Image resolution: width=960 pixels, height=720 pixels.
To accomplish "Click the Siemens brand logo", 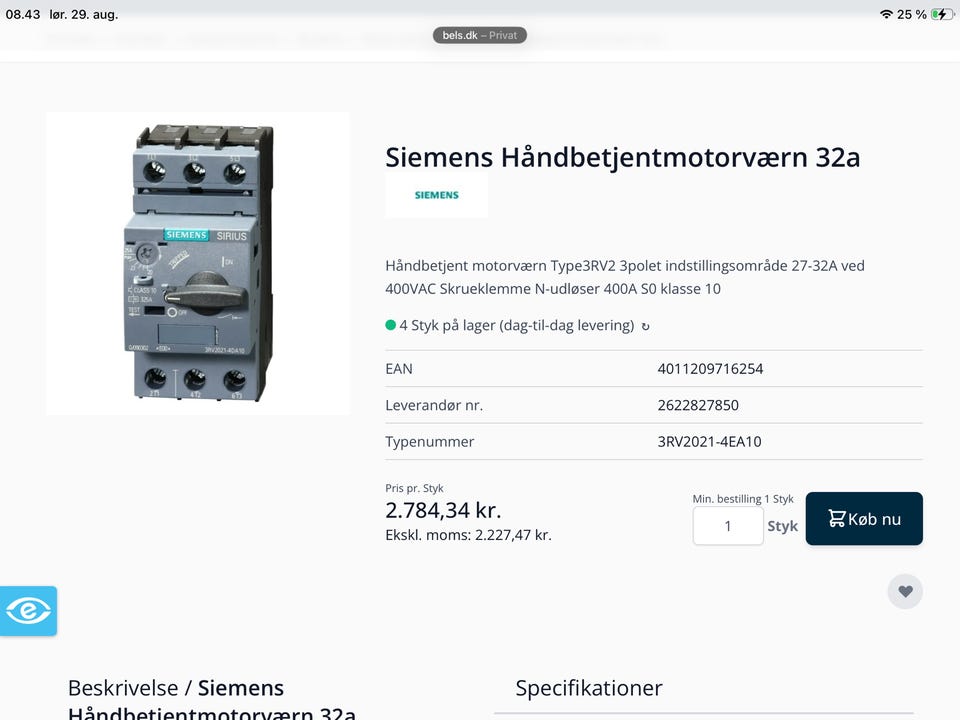I will coord(437,195).
